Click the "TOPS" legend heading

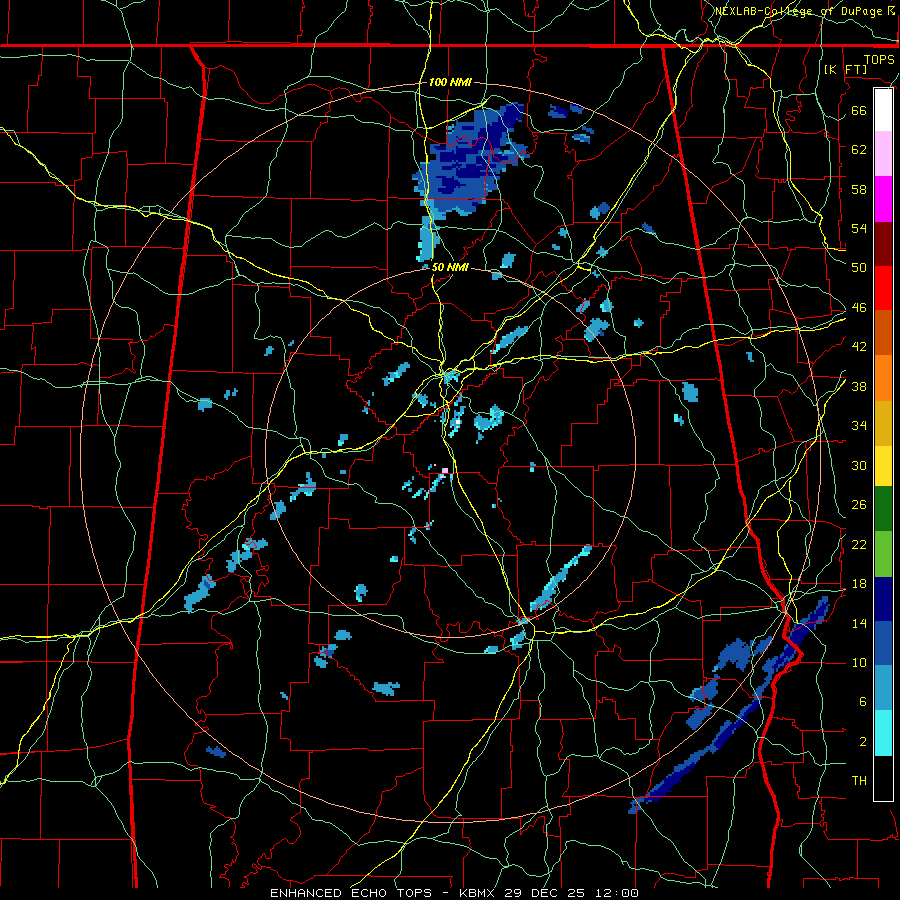[x=879, y=59]
